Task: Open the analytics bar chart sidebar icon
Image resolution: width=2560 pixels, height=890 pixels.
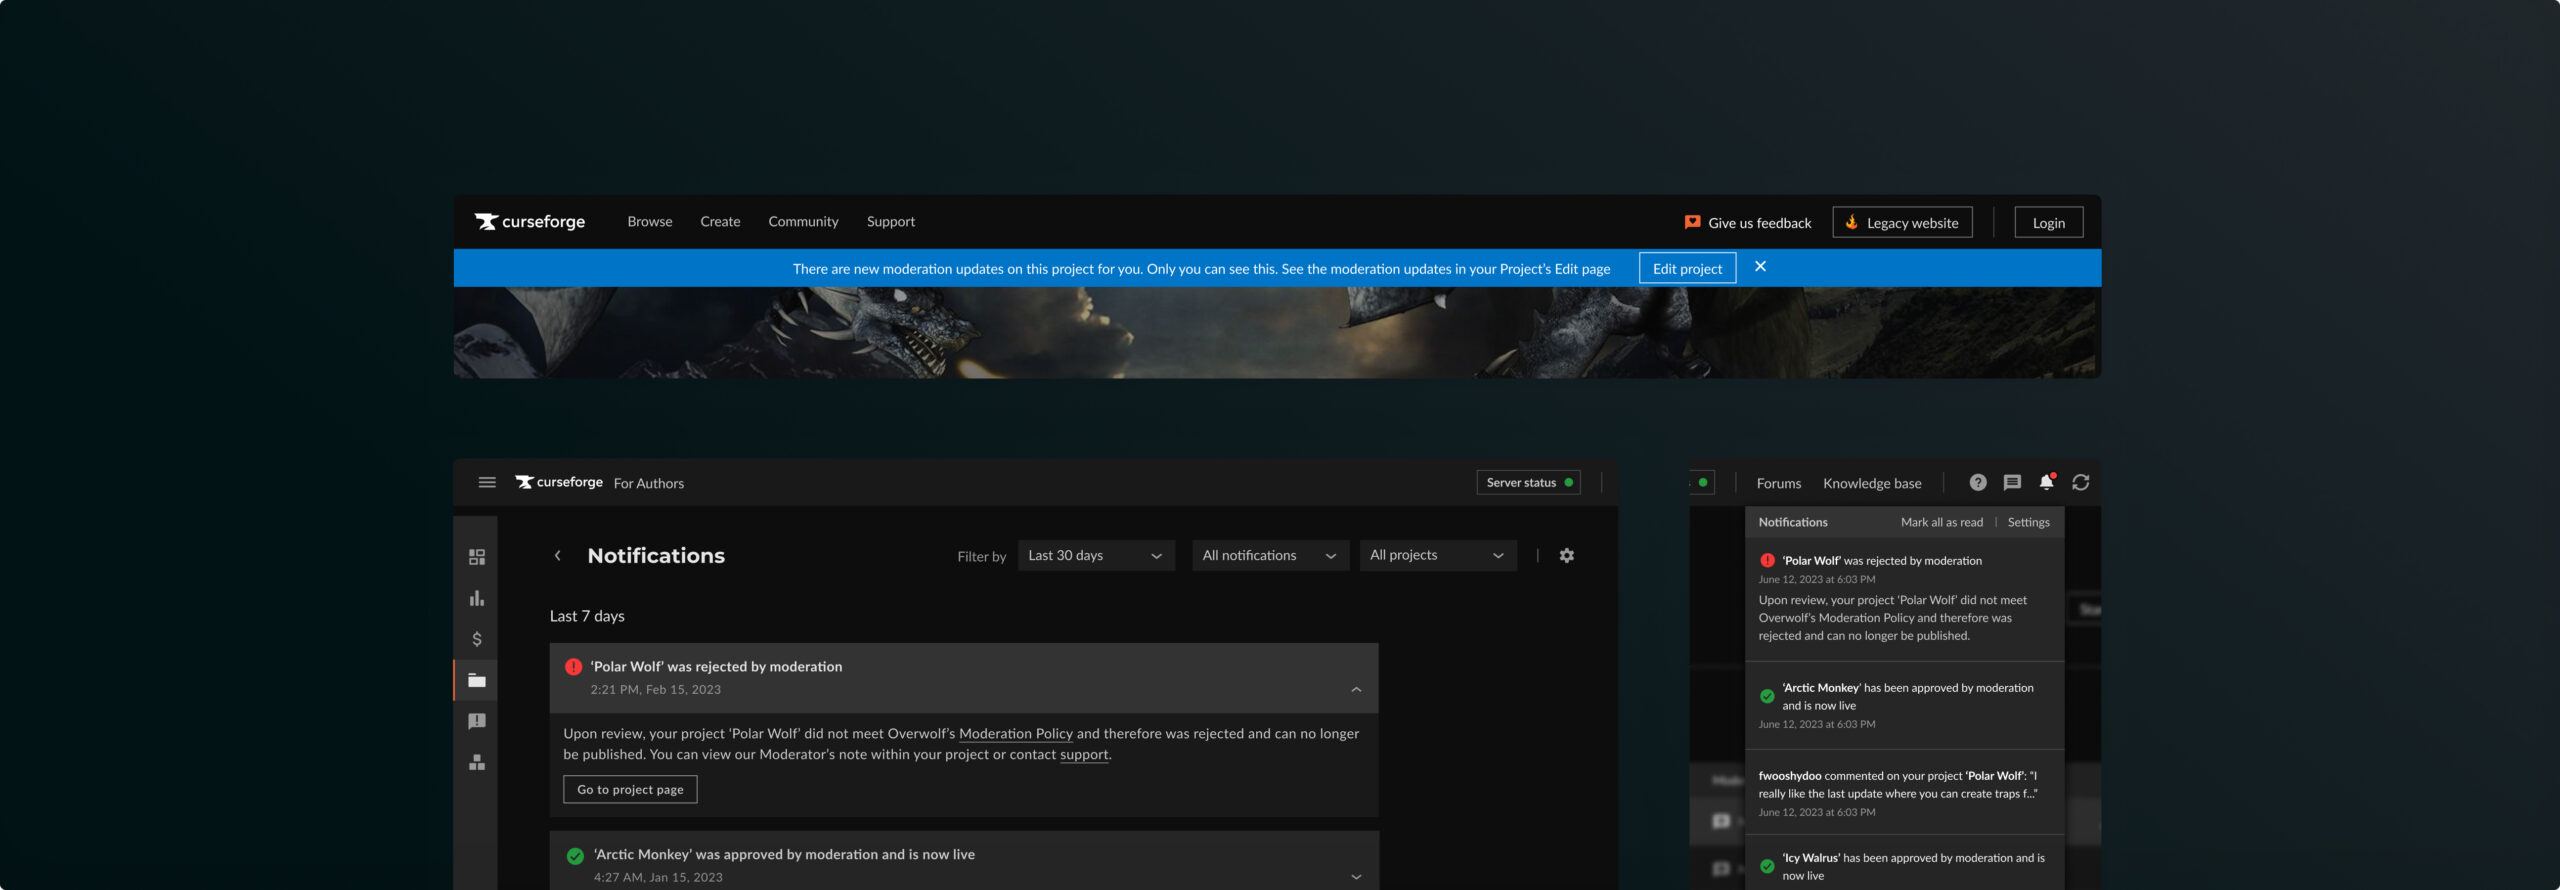Action: 477,598
